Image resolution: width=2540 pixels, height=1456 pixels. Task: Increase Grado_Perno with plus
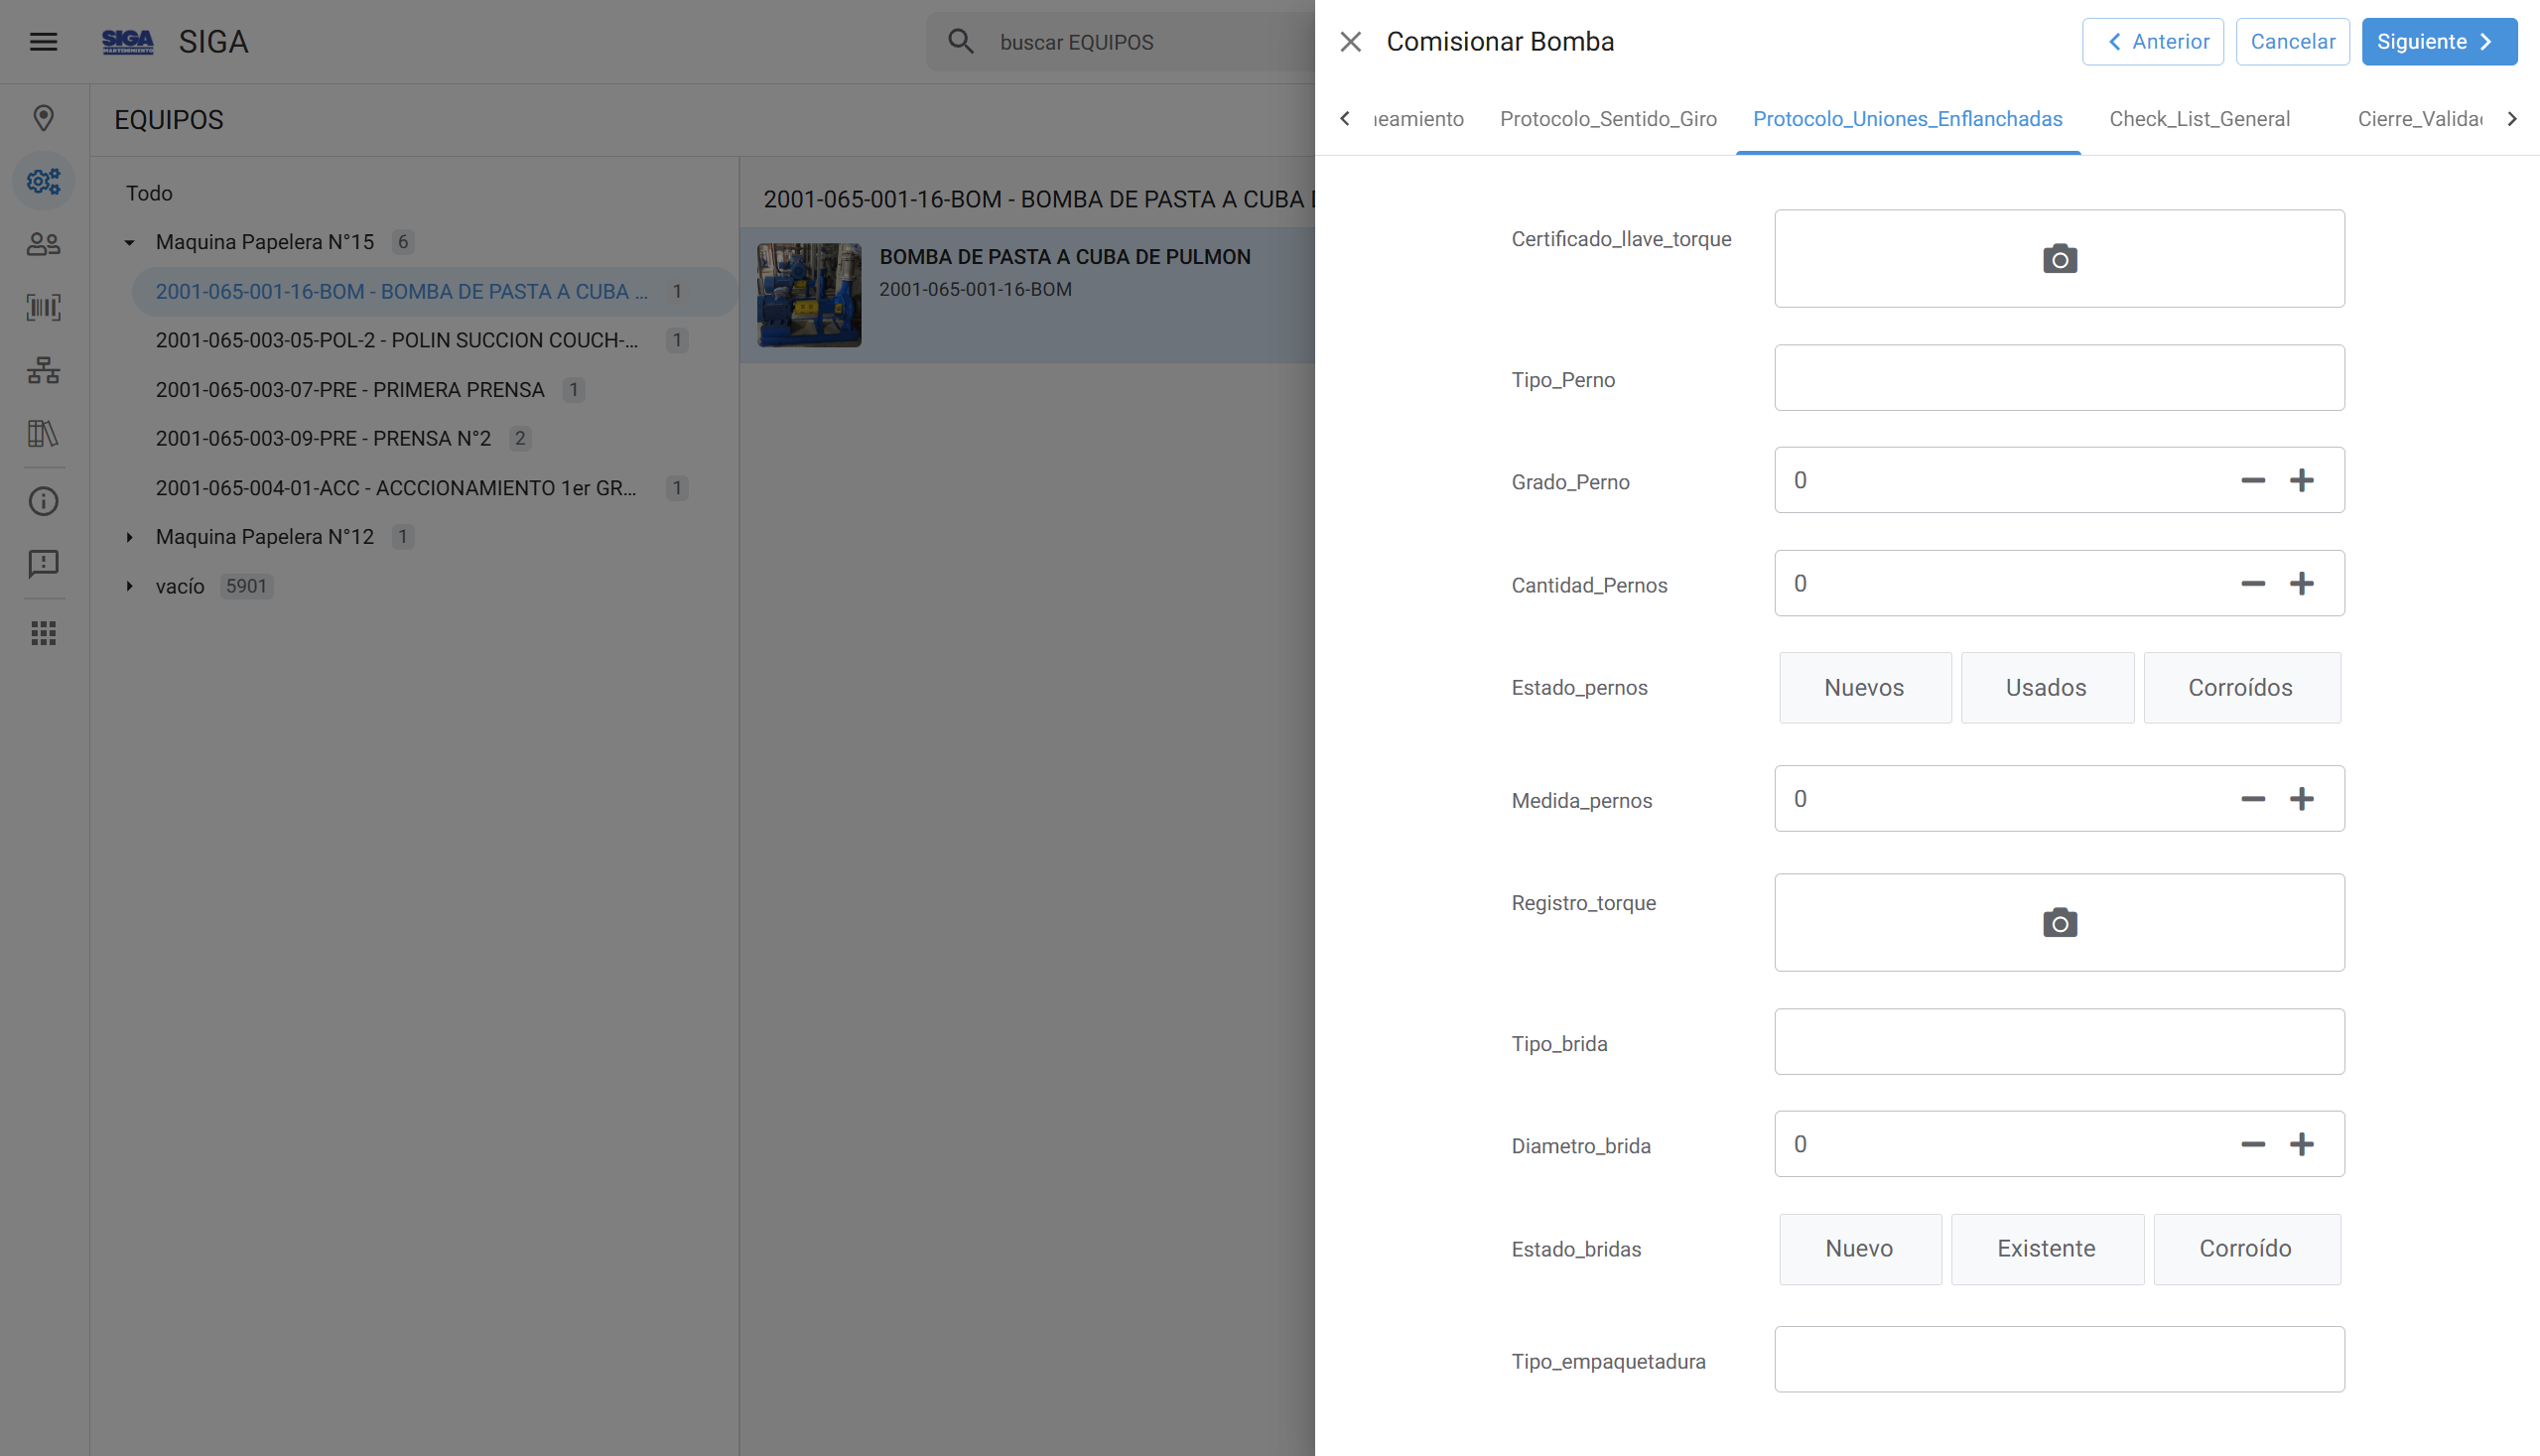[2301, 480]
